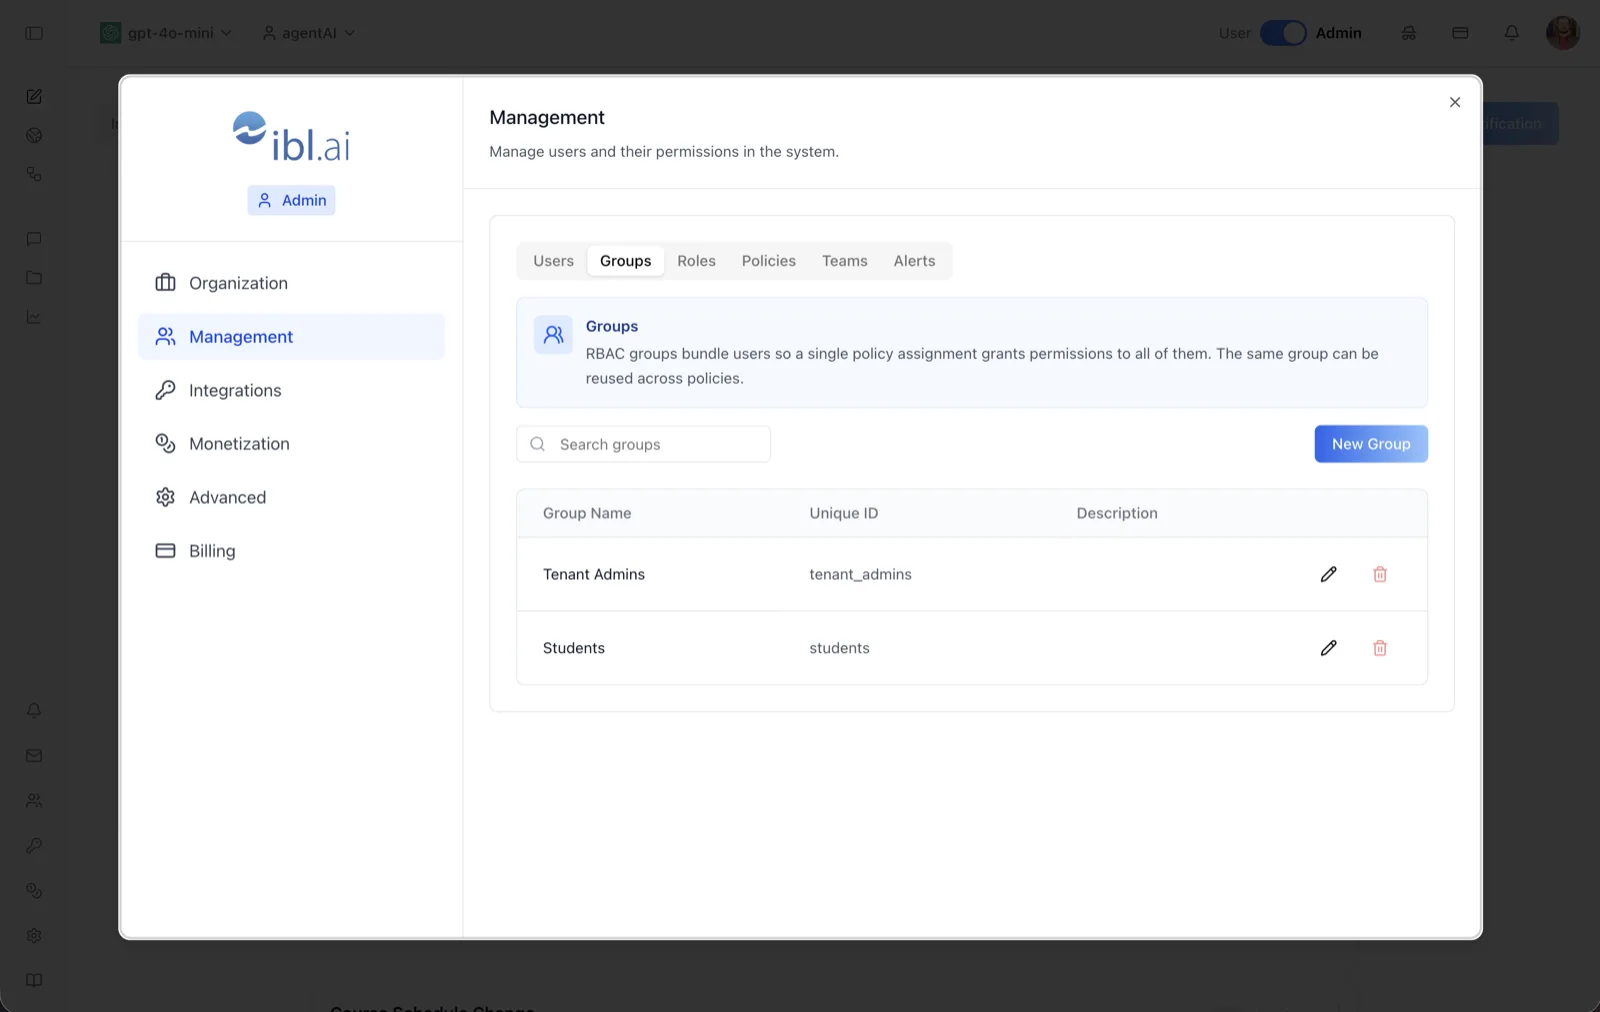Click the mail envelope icon in the left sidebar
This screenshot has width=1600, height=1012.
[x=34, y=756]
